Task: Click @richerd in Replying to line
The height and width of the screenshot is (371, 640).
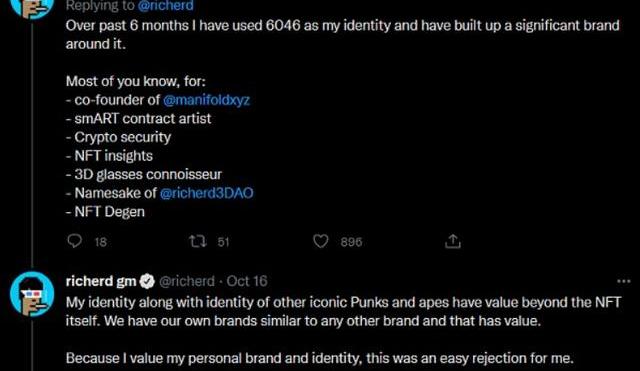Action: [166, 6]
